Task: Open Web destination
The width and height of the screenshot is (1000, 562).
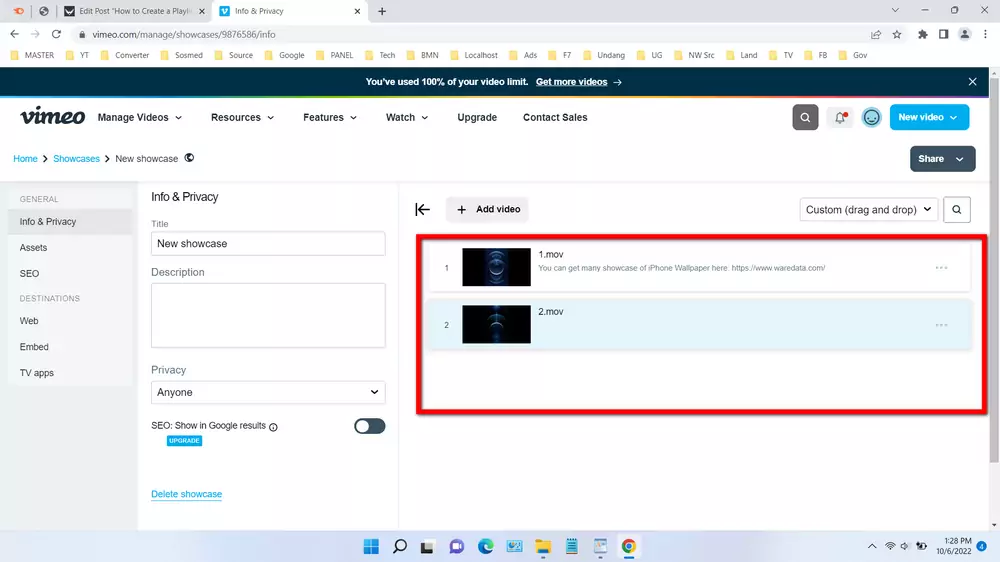Action: [29, 321]
